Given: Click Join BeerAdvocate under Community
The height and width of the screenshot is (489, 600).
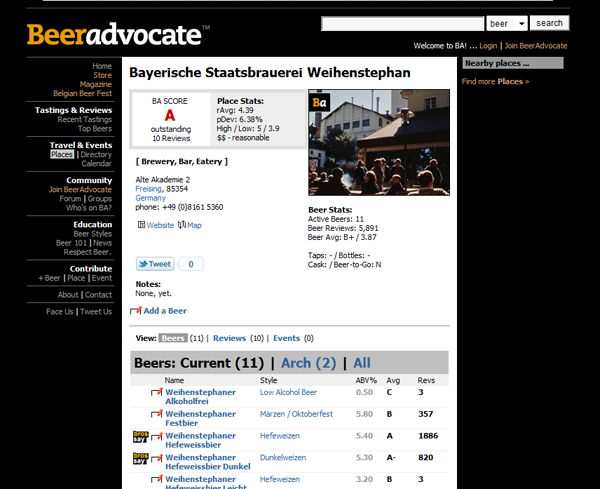Looking at the screenshot, I should click(80, 190).
